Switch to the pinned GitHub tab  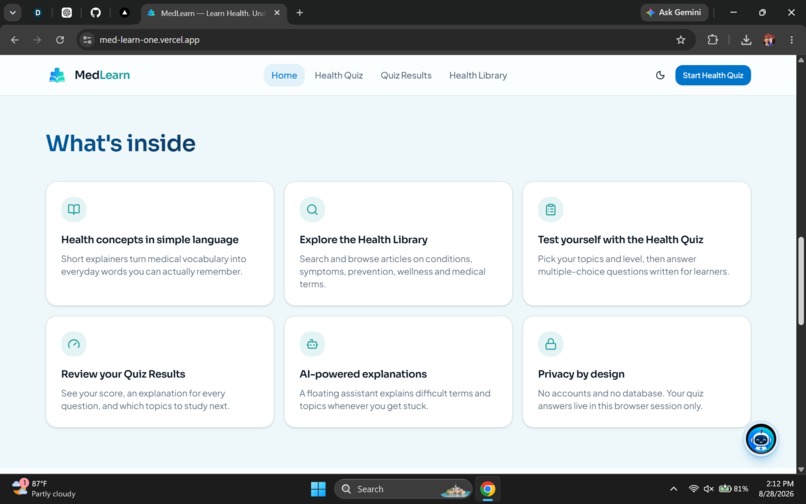pyautogui.click(x=96, y=13)
